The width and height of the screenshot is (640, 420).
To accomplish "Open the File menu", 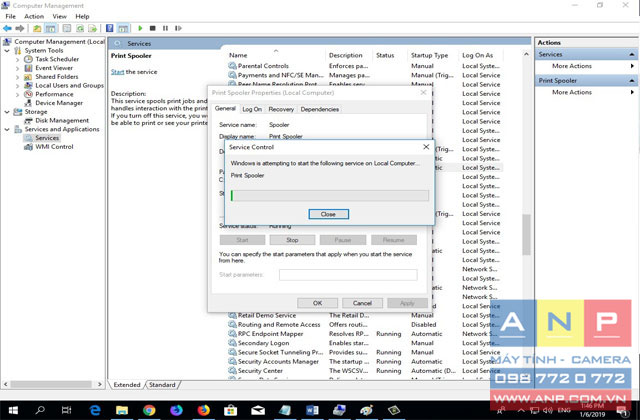I will 10,16.
